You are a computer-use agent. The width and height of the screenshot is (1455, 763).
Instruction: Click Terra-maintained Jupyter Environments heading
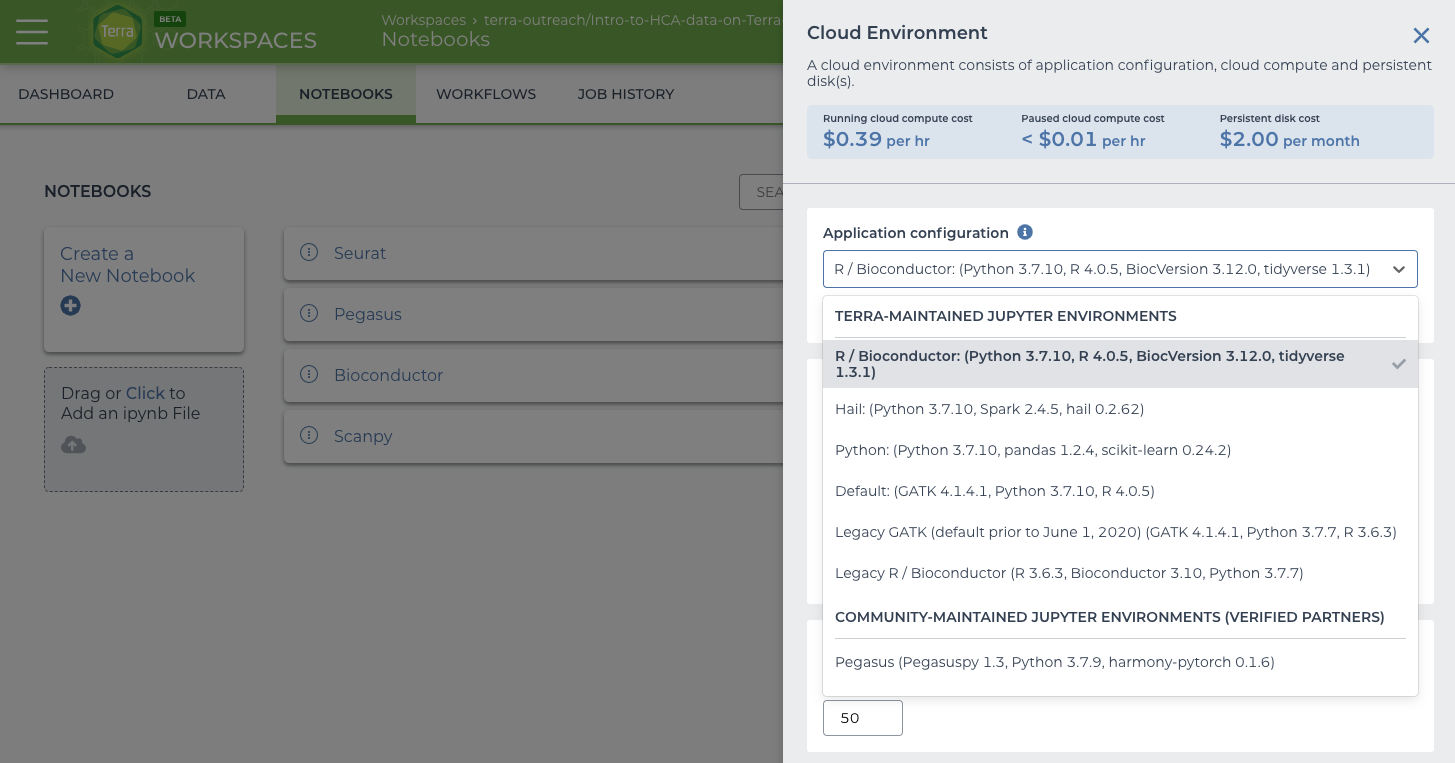point(1005,316)
